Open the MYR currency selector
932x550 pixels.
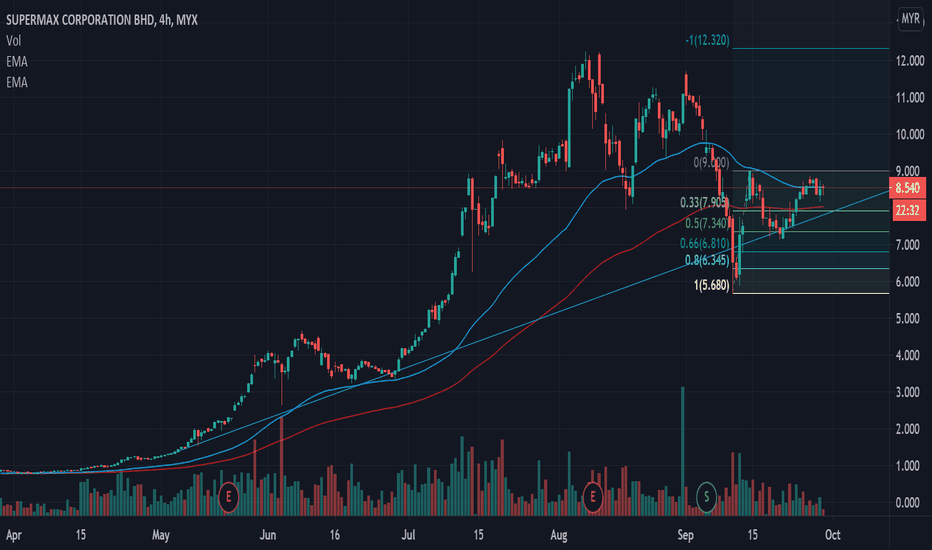(910, 18)
